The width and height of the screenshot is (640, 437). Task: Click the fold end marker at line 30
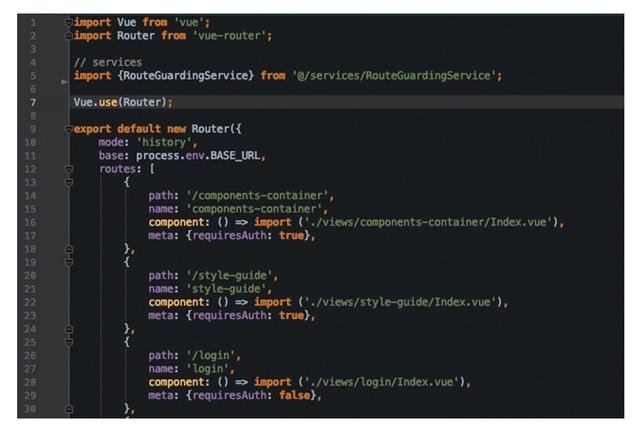tap(69, 409)
